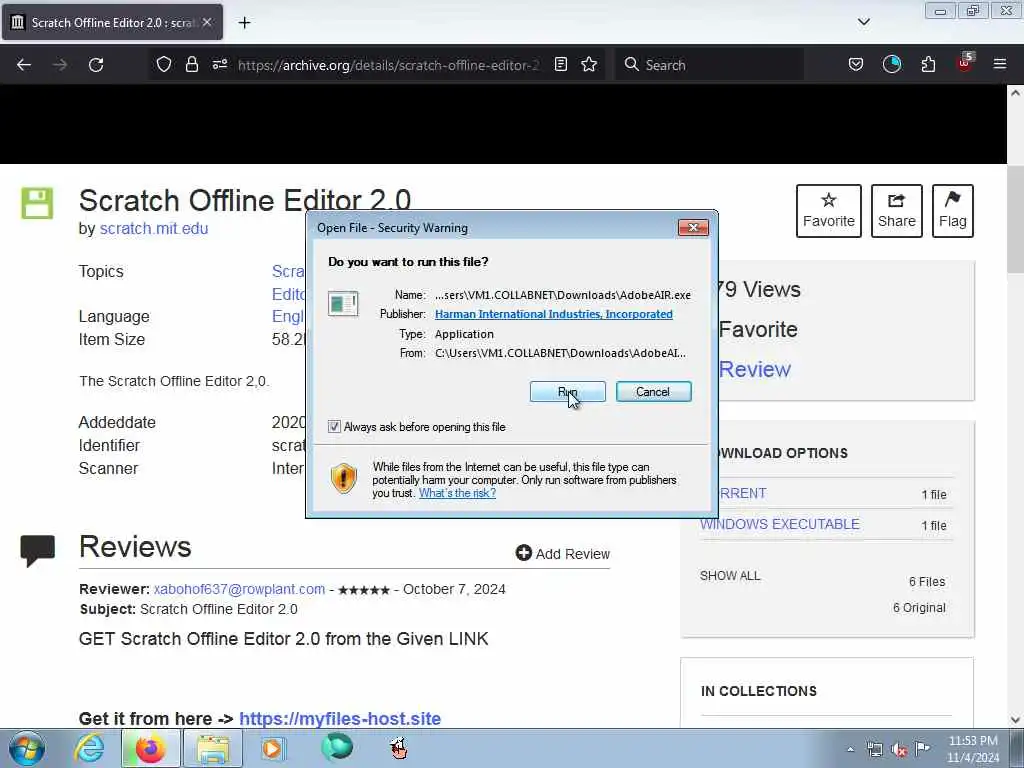The width and height of the screenshot is (1024, 768).
Task: Click the muted volume tray icon
Action: coord(899,749)
